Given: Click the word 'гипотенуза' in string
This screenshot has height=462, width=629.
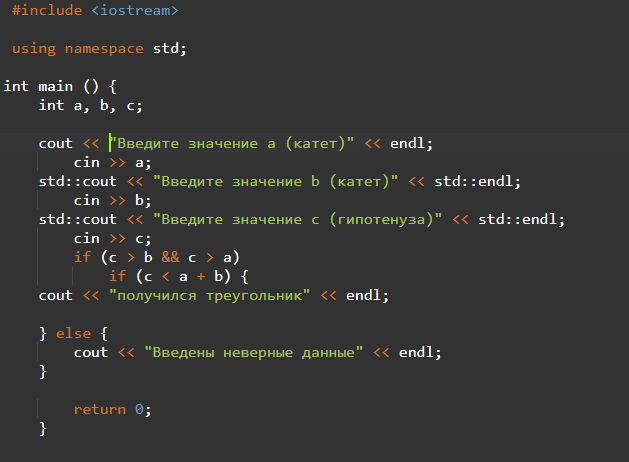Looking at the screenshot, I should point(381,220).
